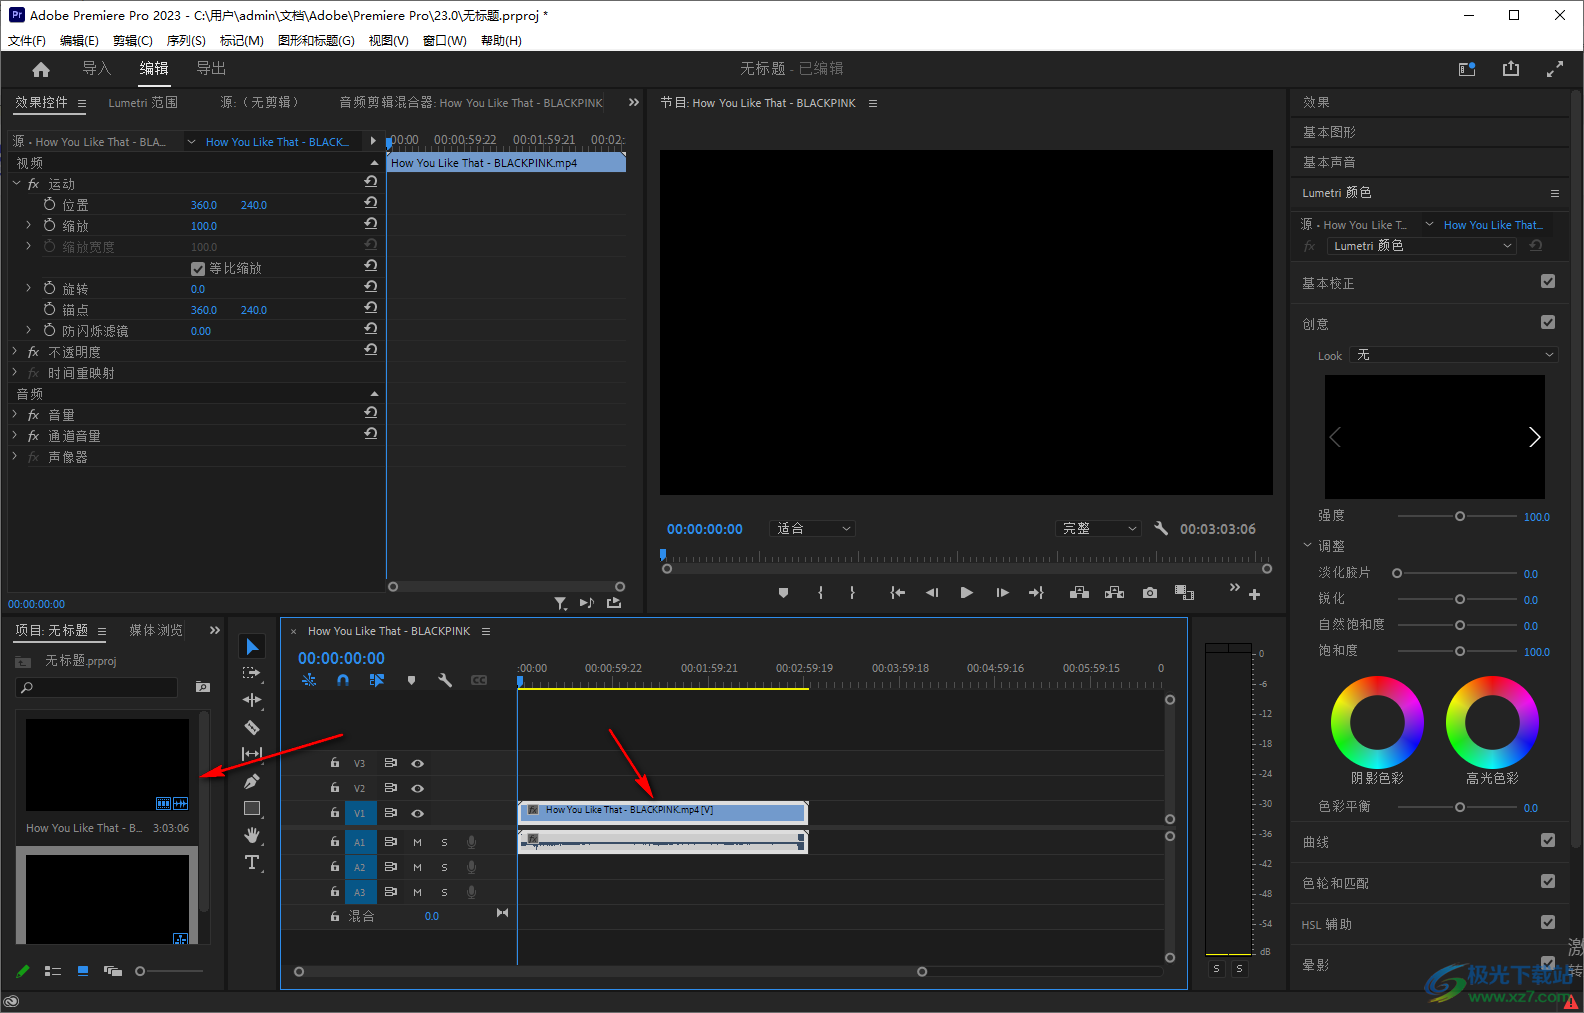Screen dimensions: 1584x1013
Task: Open Program monitor settings wrench
Action: point(1161,528)
